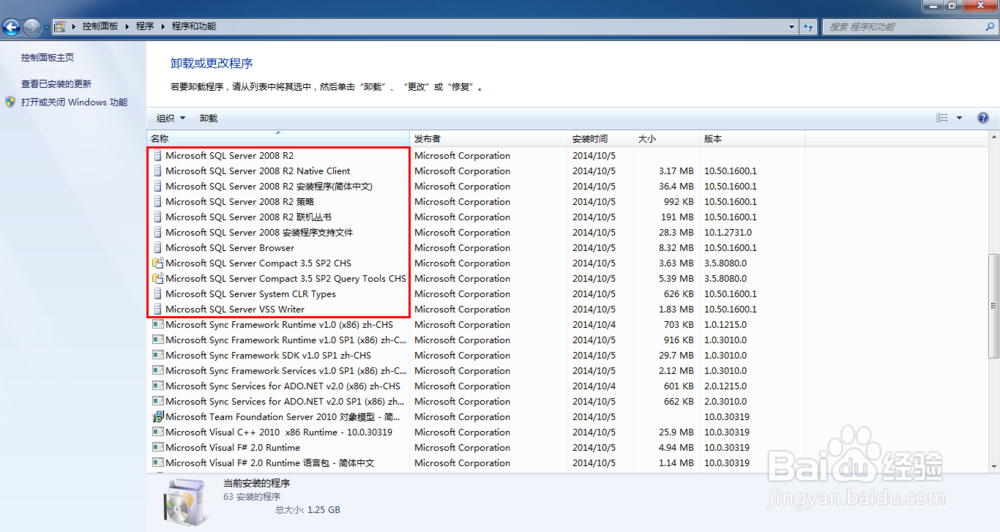Click the refresh icon beside address bar
Viewport: 1000px width, 532px height.
(808, 27)
